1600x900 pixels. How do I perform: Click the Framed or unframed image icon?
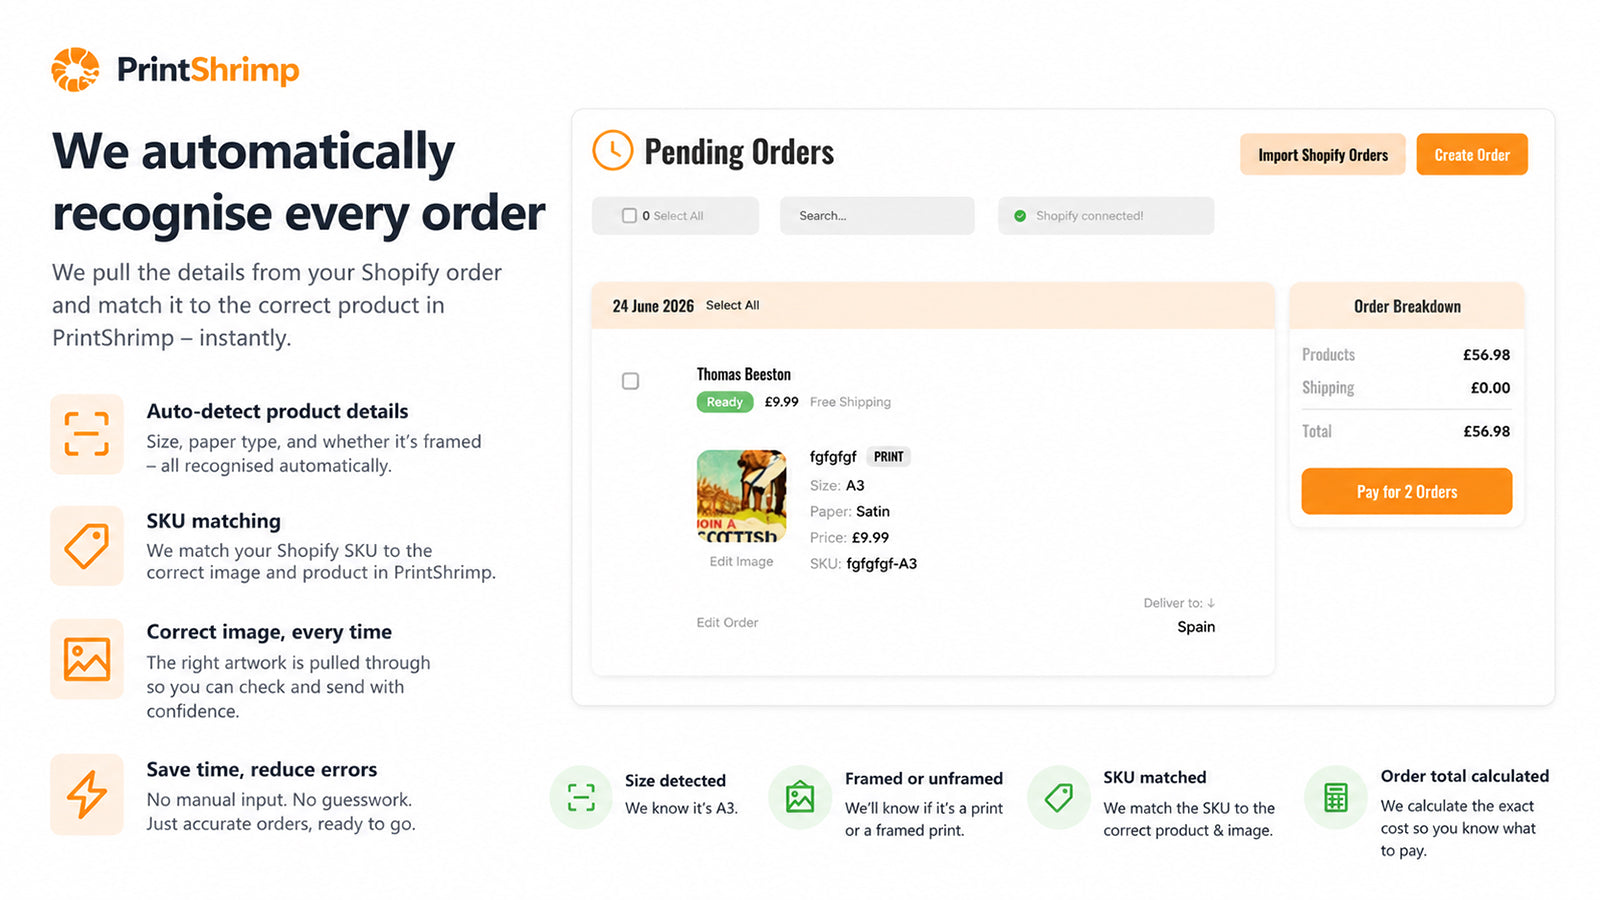(x=800, y=797)
